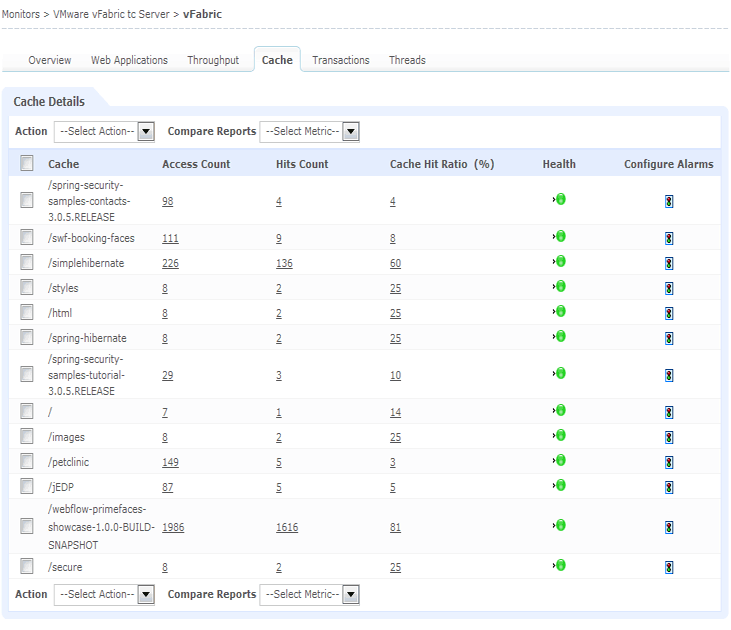Select the /html cache row checkbox
The width and height of the screenshot is (731, 630).
click(27, 313)
